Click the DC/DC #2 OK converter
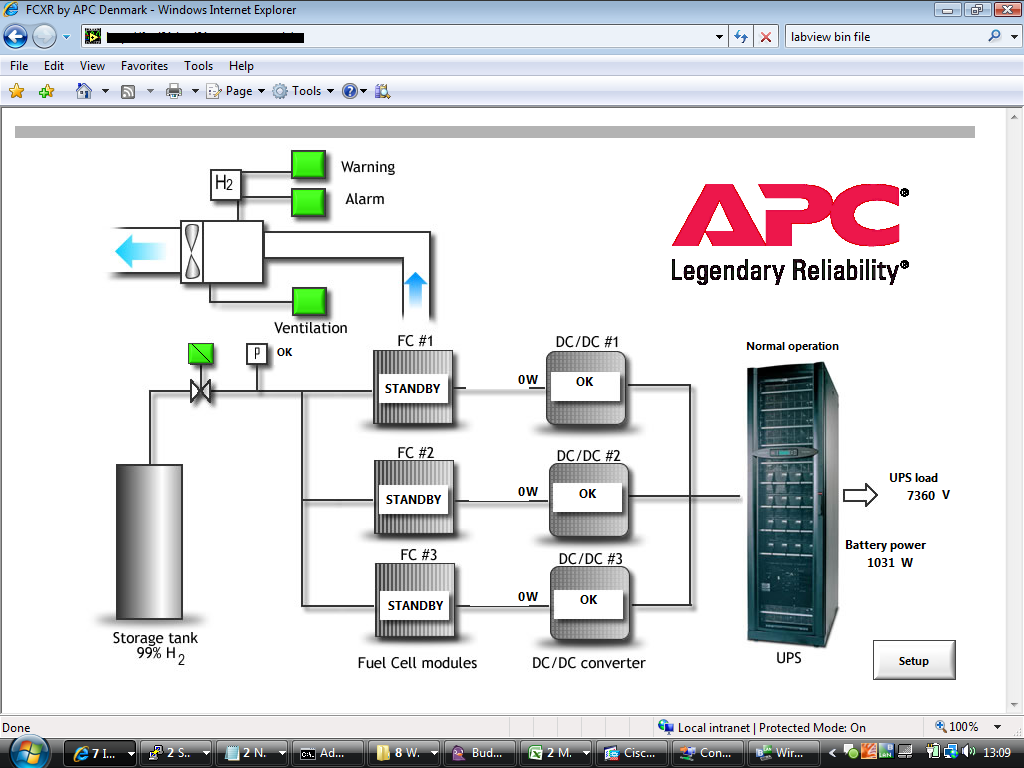Screen dimensions: 1024x768 tap(588, 500)
